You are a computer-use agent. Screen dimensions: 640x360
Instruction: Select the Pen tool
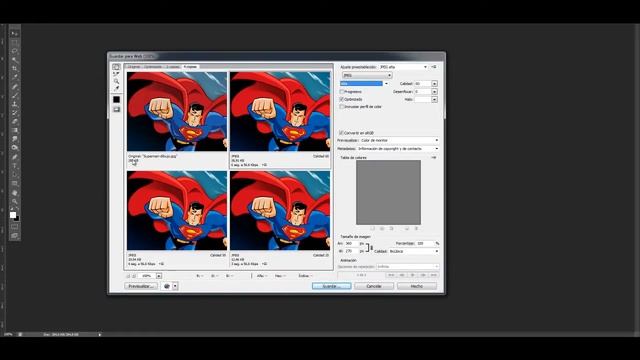(x=14, y=157)
